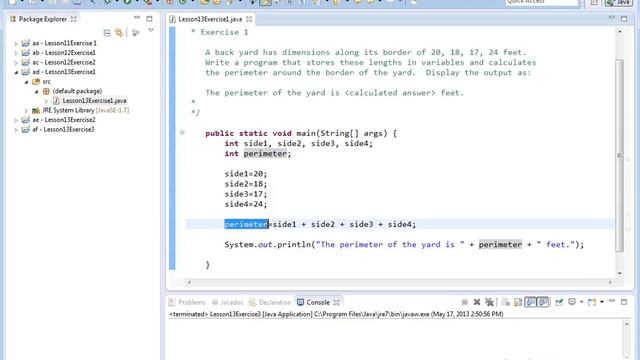The width and height of the screenshot is (640, 360).
Task: Toggle Pin Console
Action: tap(559, 302)
